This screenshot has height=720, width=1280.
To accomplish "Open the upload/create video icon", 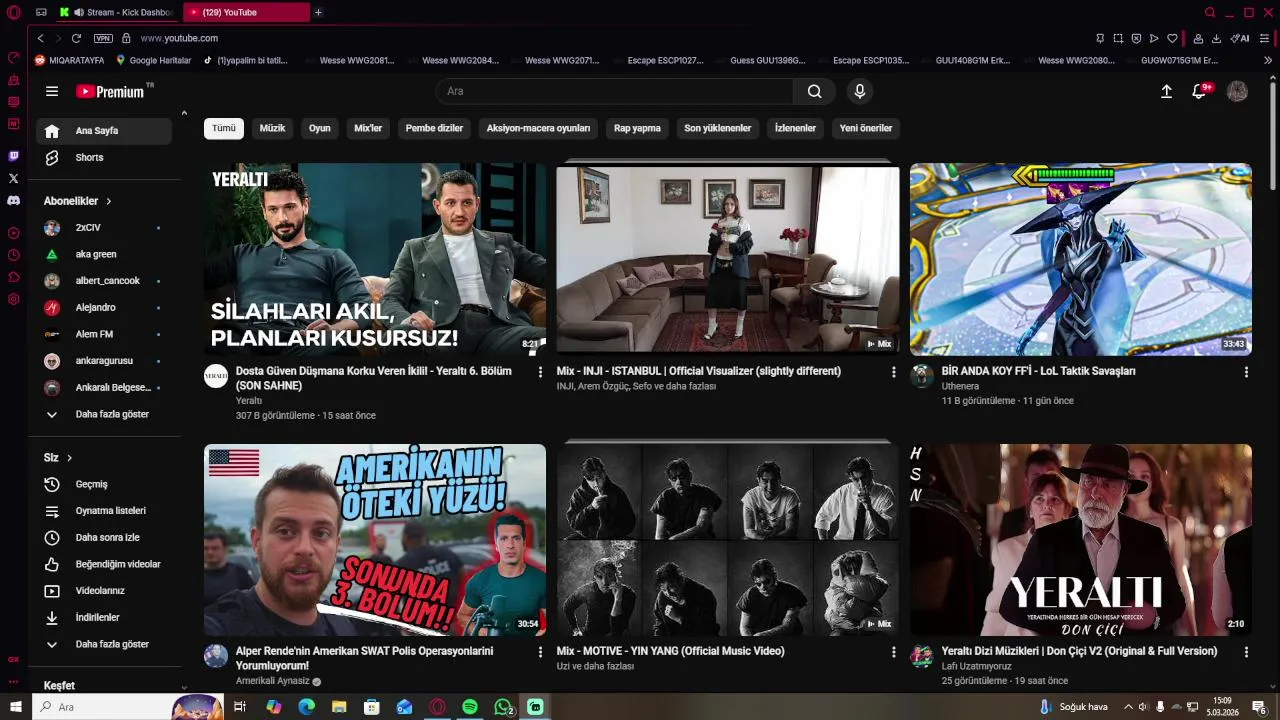I will (x=1166, y=91).
